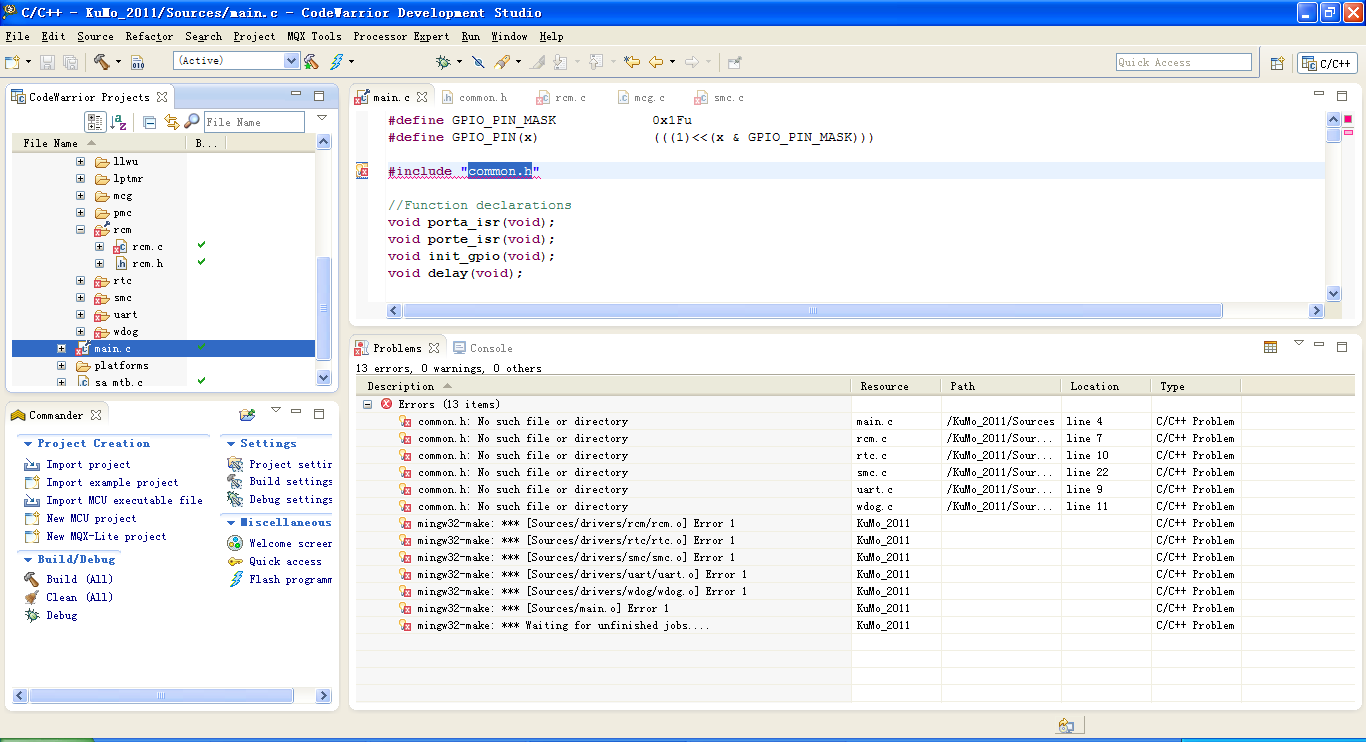Open the Problems view menu triangle
The width and height of the screenshot is (1366, 742).
pos(1299,343)
